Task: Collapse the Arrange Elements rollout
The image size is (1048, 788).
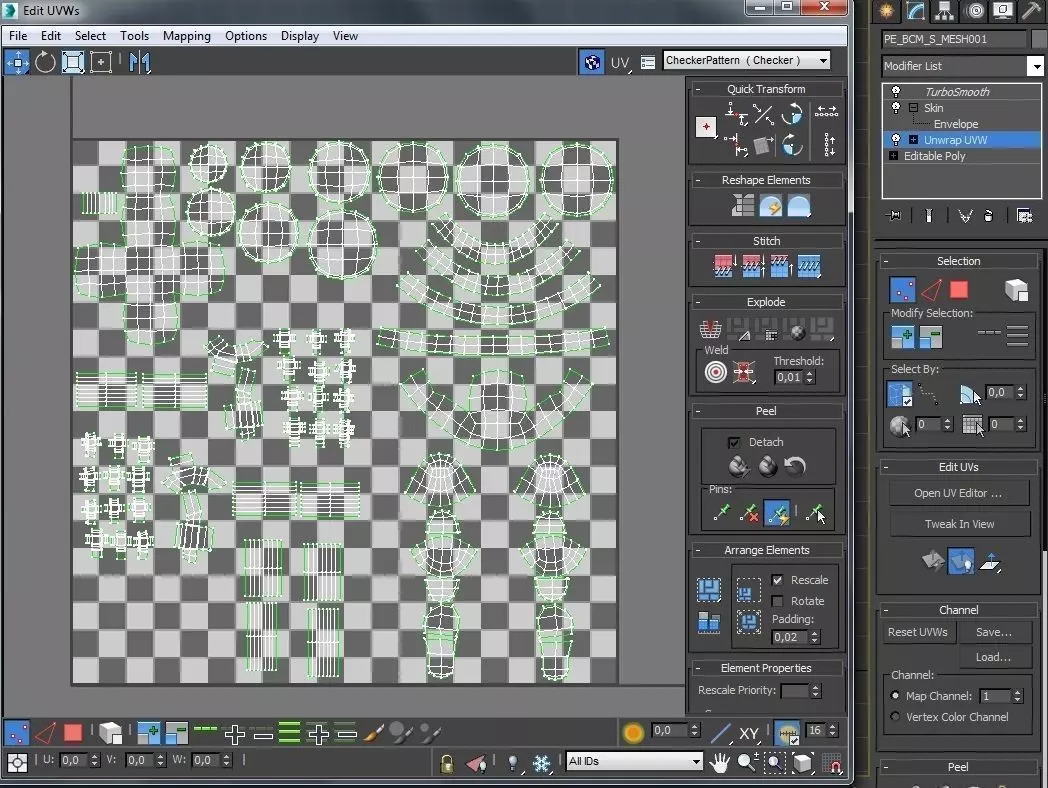Action: pyautogui.click(x=698, y=551)
